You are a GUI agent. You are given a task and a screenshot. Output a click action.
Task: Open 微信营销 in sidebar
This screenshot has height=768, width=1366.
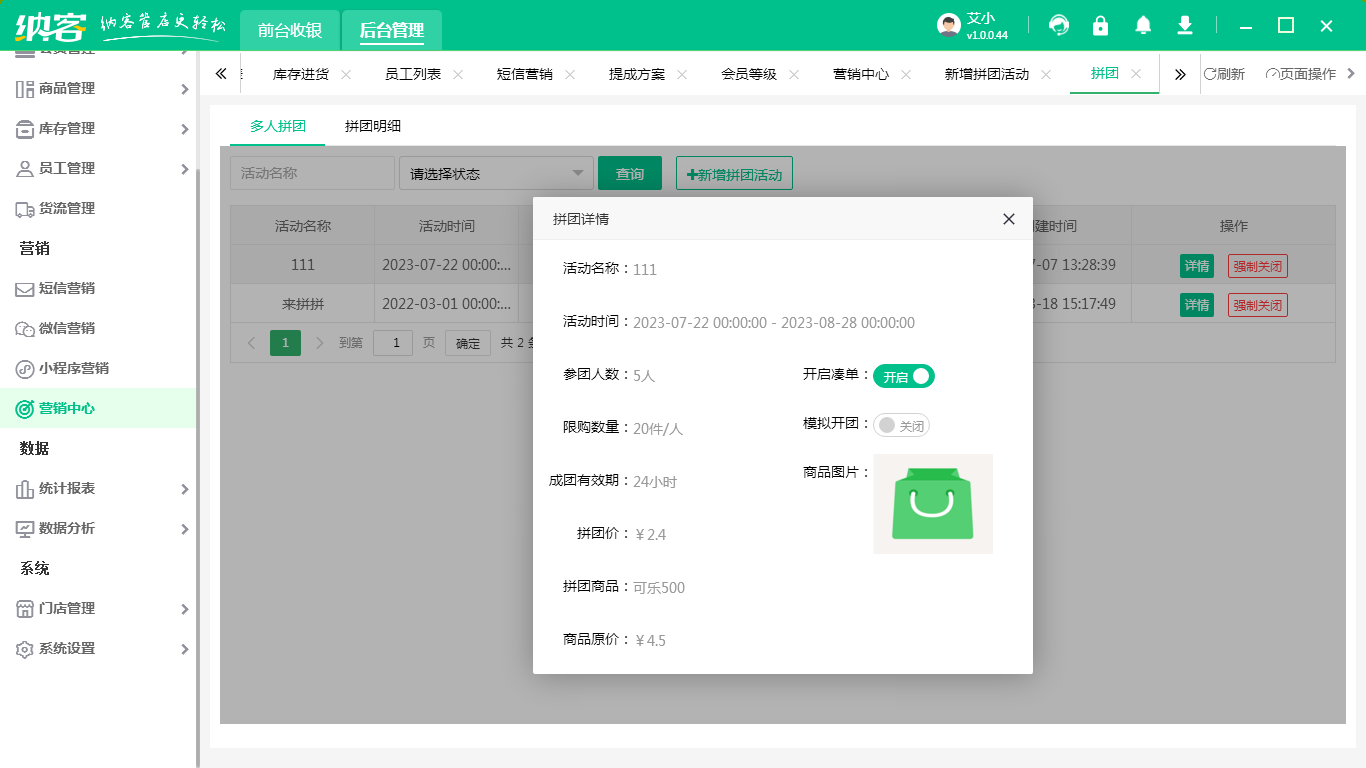click(67, 328)
